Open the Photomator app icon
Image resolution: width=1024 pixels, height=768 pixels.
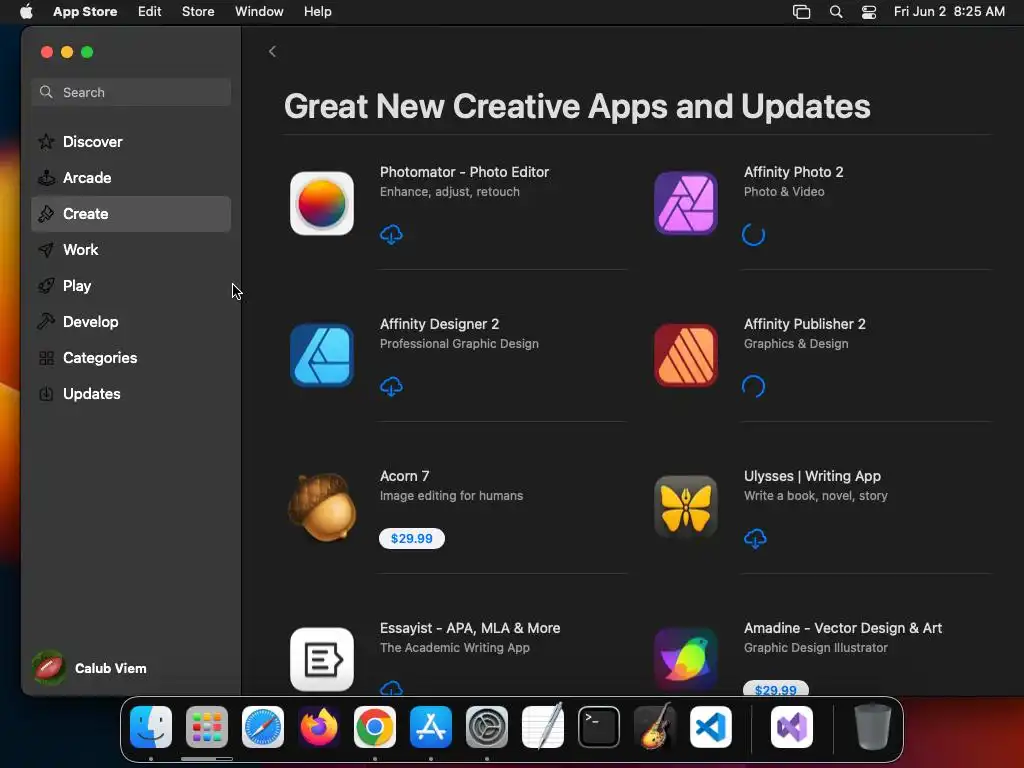tap(322, 203)
